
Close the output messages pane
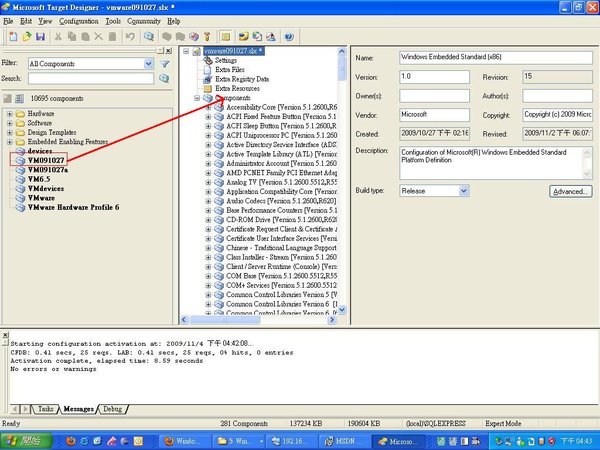[x=5, y=335]
